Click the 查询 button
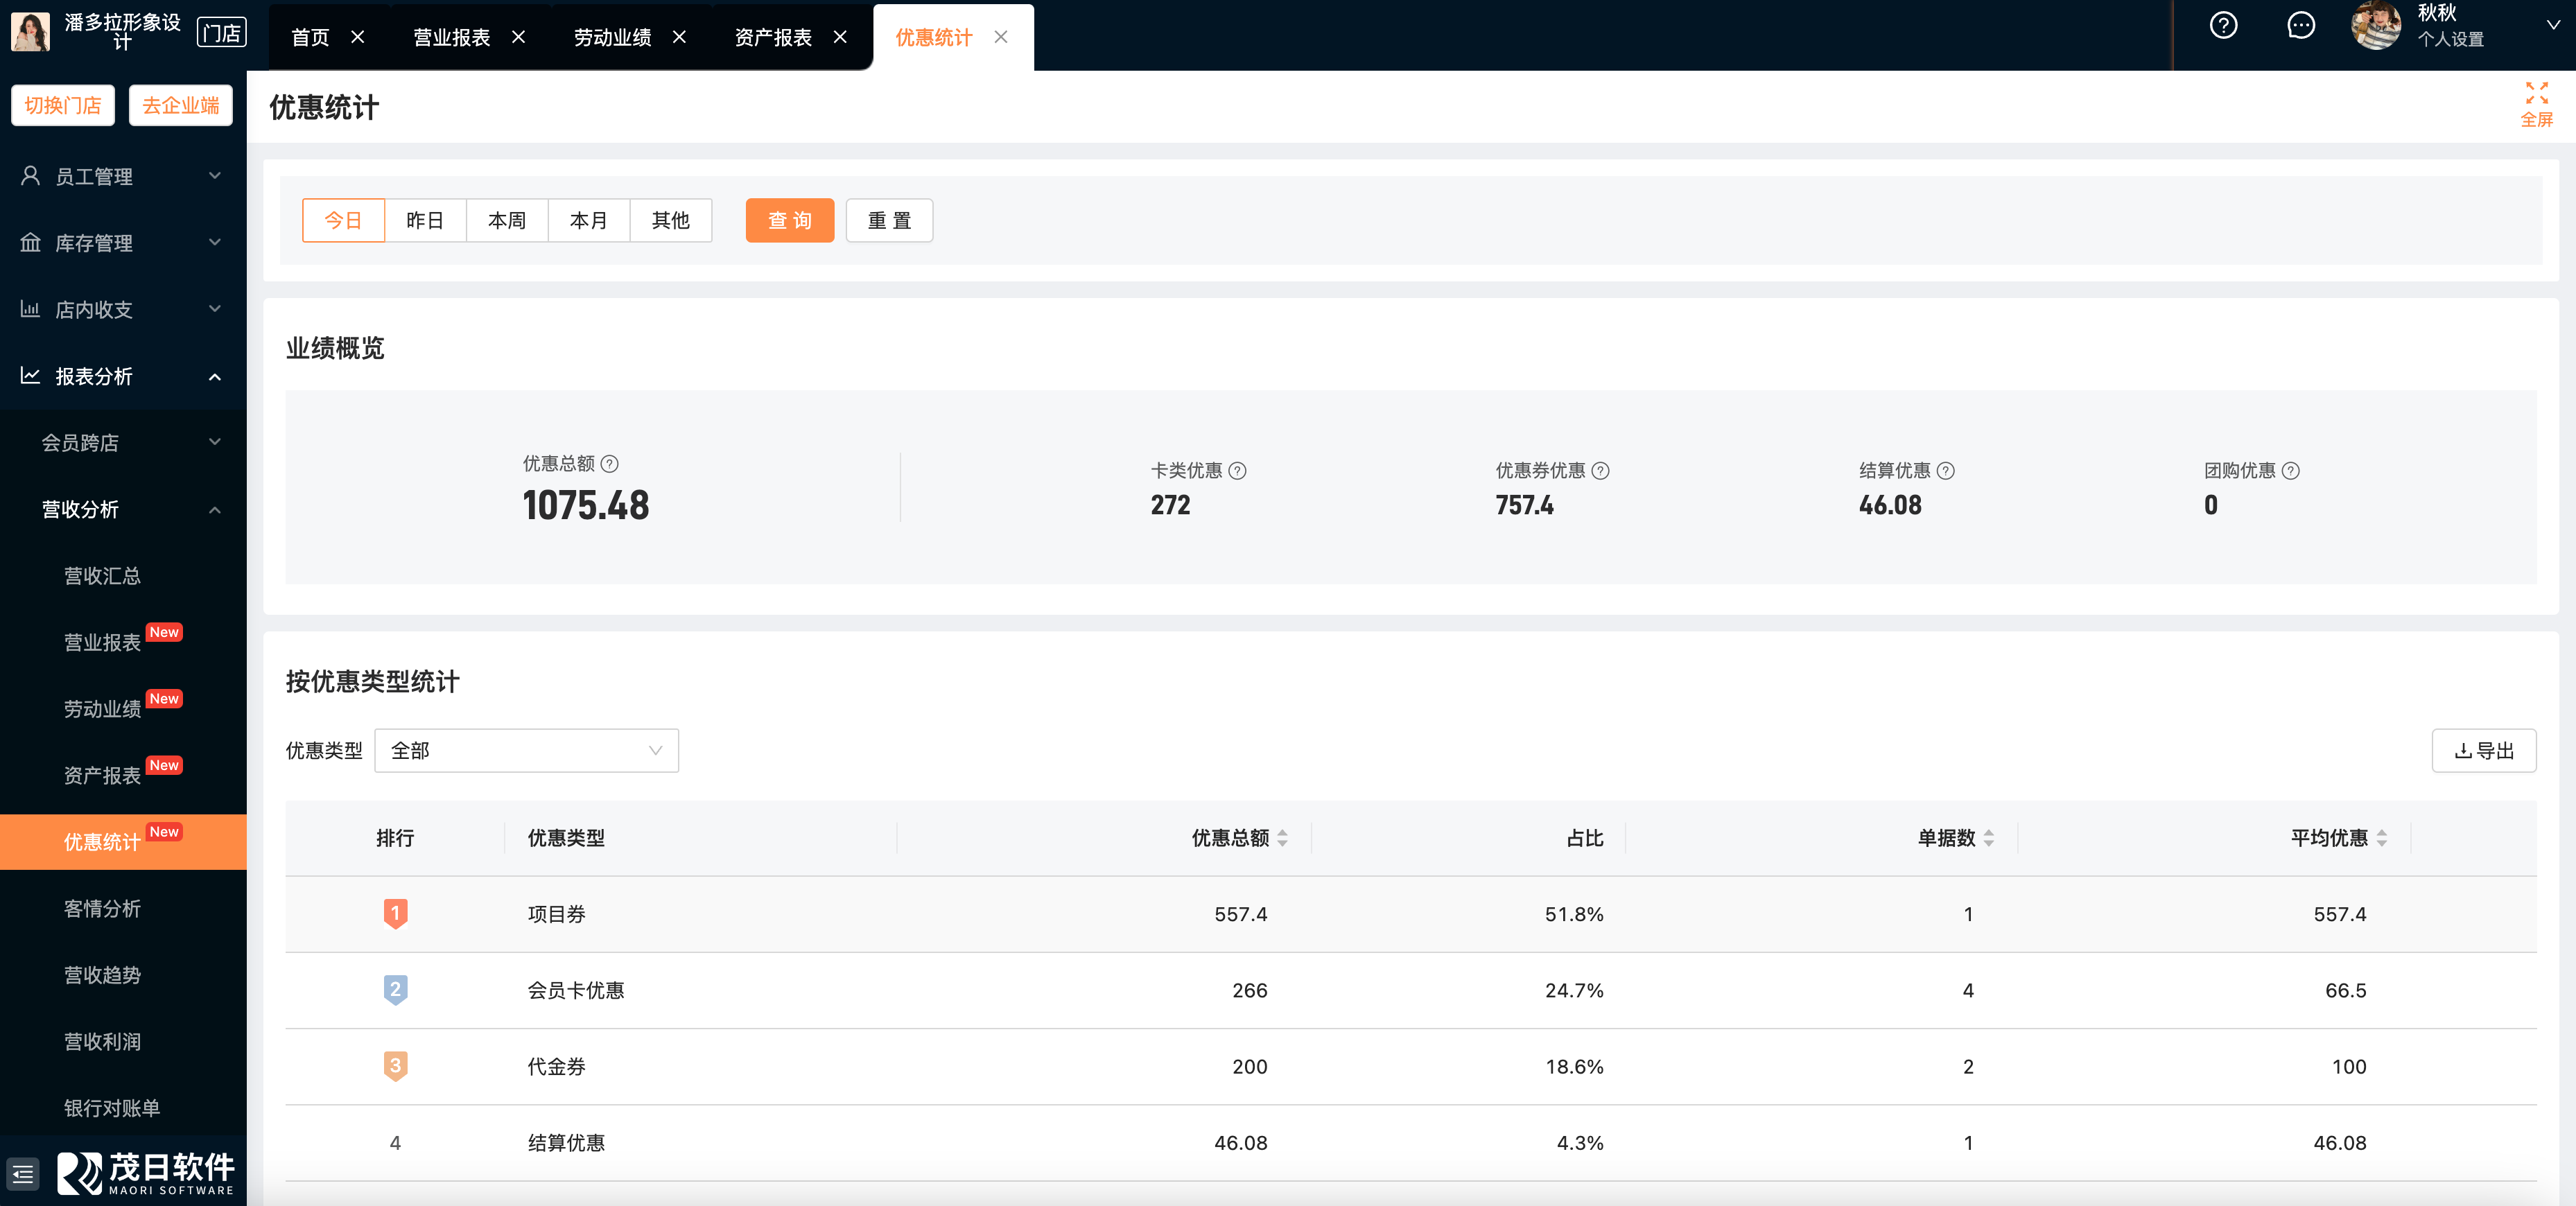 [x=789, y=220]
